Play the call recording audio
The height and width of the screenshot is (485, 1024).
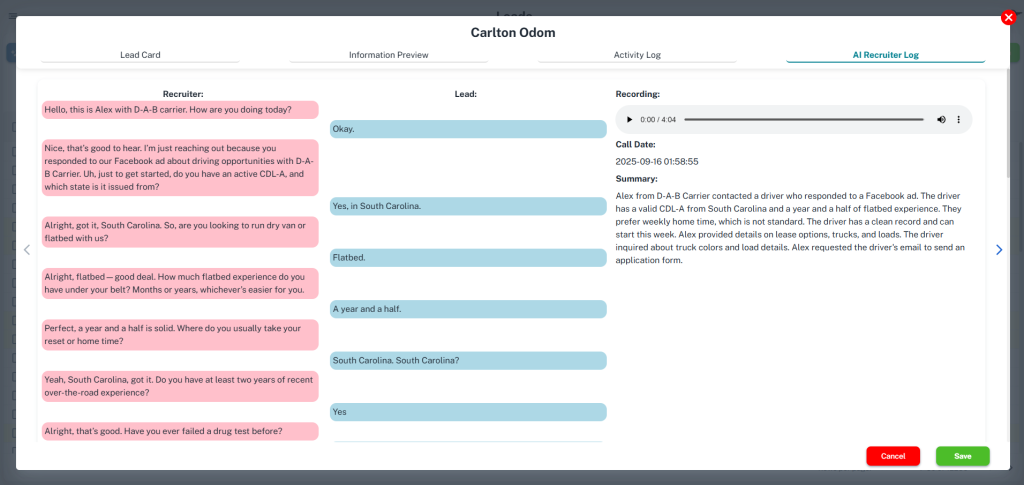click(x=629, y=120)
